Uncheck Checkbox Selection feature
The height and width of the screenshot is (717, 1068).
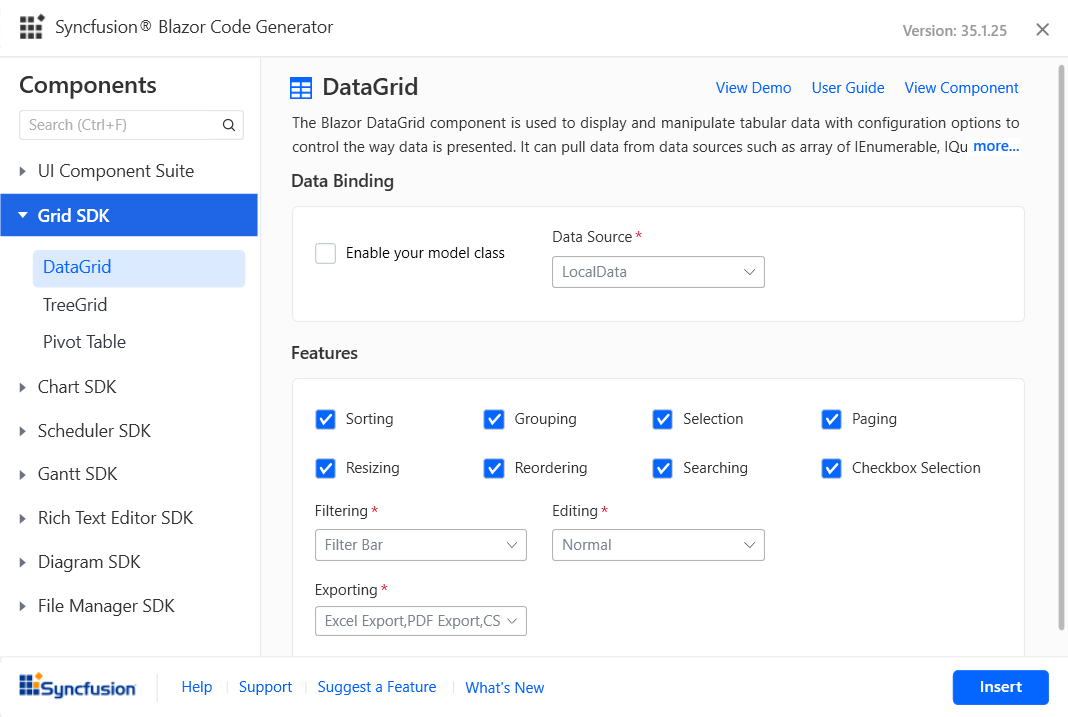(x=832, y=468)
